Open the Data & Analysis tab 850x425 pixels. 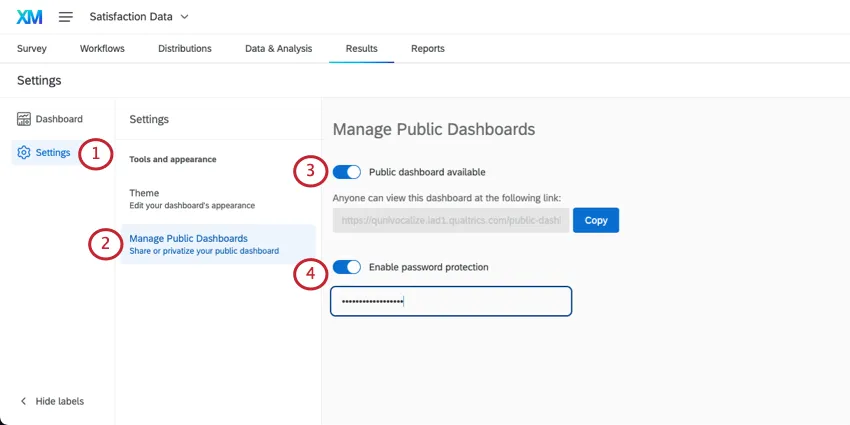278,48
